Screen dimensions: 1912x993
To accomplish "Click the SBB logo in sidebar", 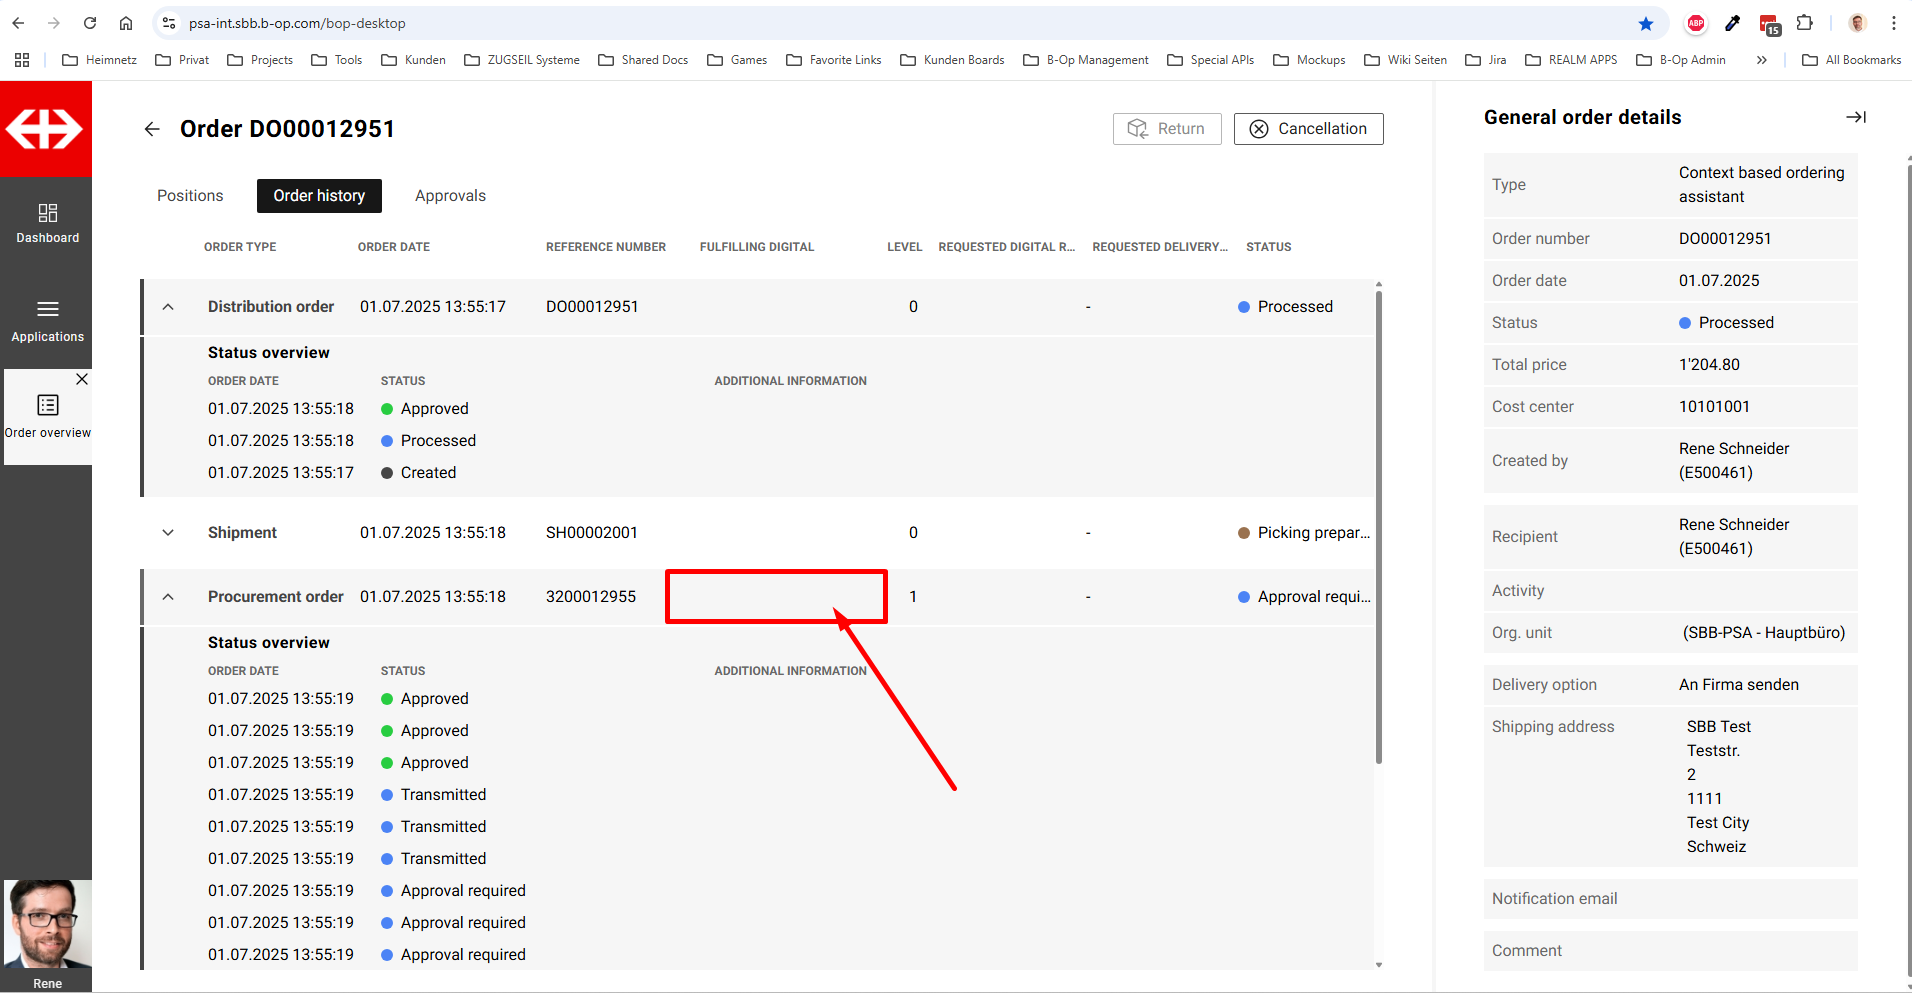I will [45, 129].
